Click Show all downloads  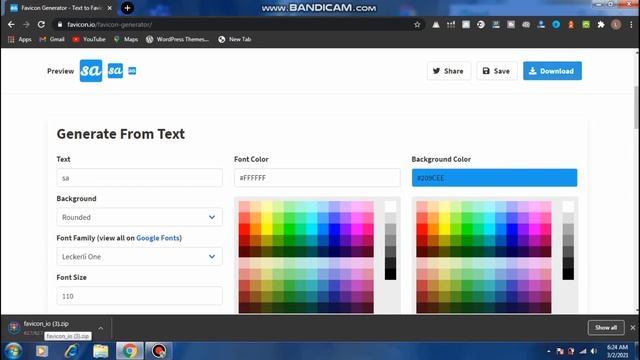pyautogui.click(x=606, y=327)
